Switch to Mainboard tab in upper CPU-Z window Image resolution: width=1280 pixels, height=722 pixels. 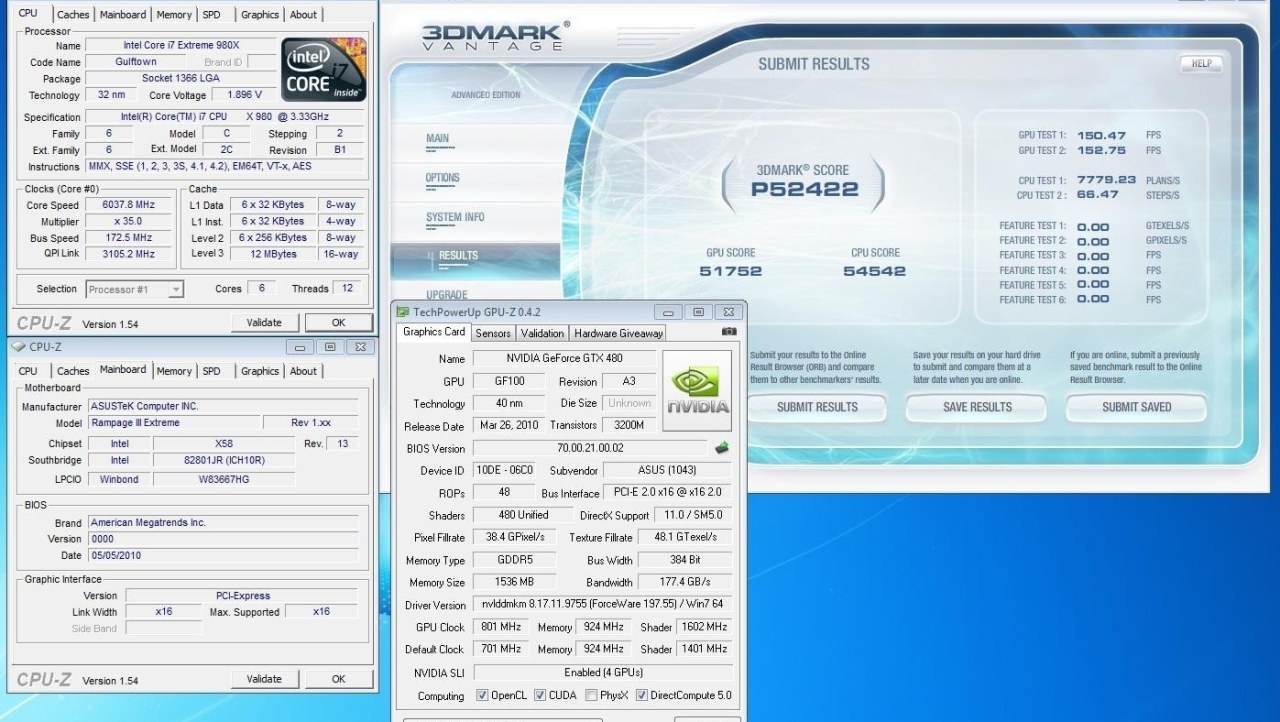123,15
